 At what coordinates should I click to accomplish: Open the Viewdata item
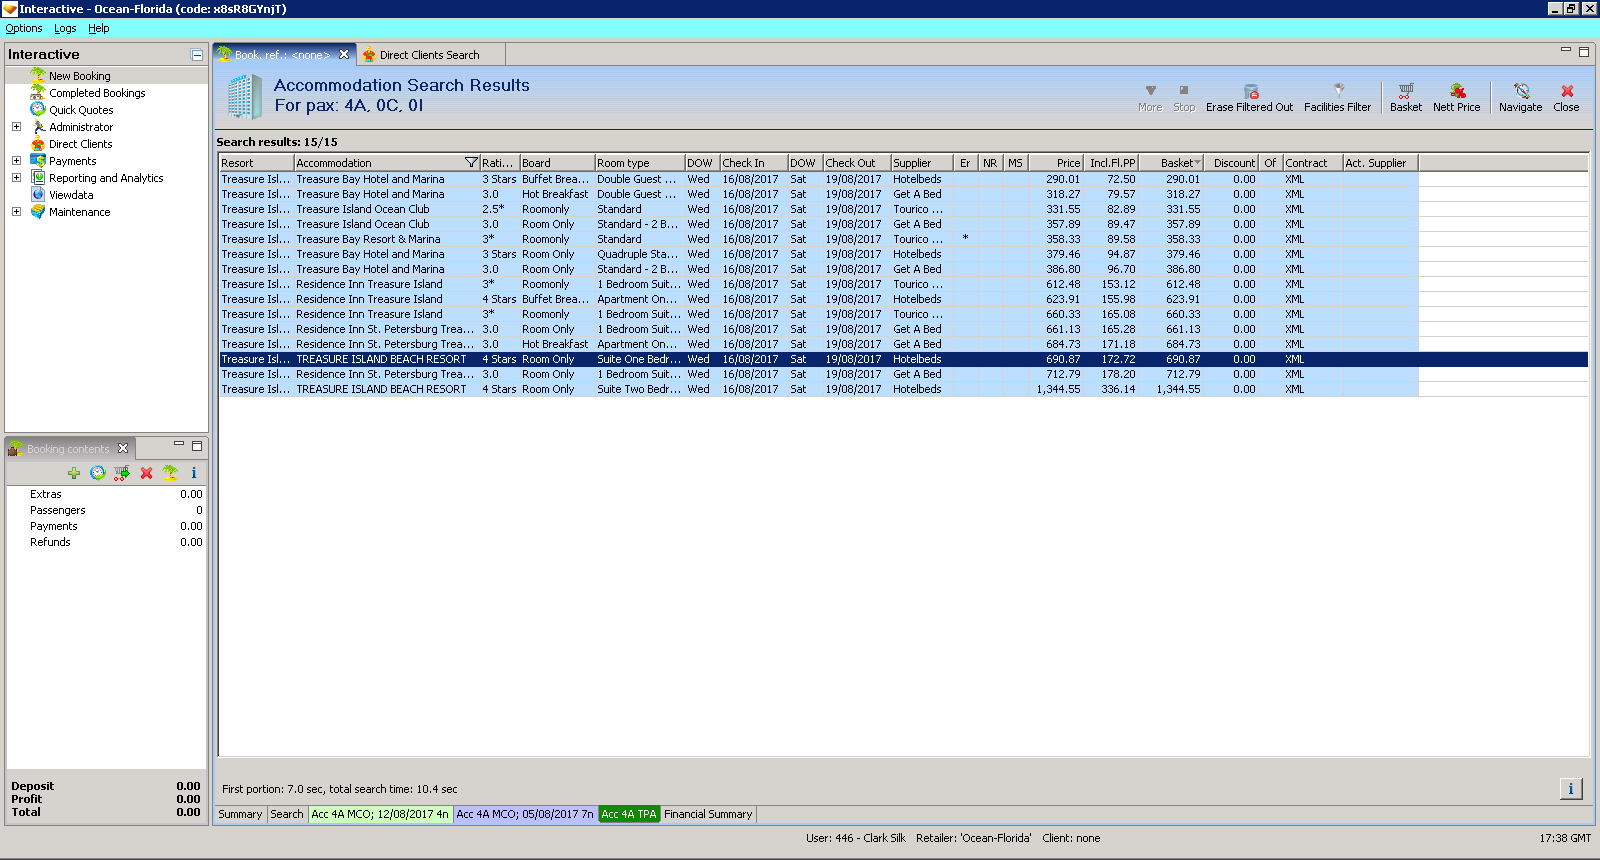coord(71,195)
